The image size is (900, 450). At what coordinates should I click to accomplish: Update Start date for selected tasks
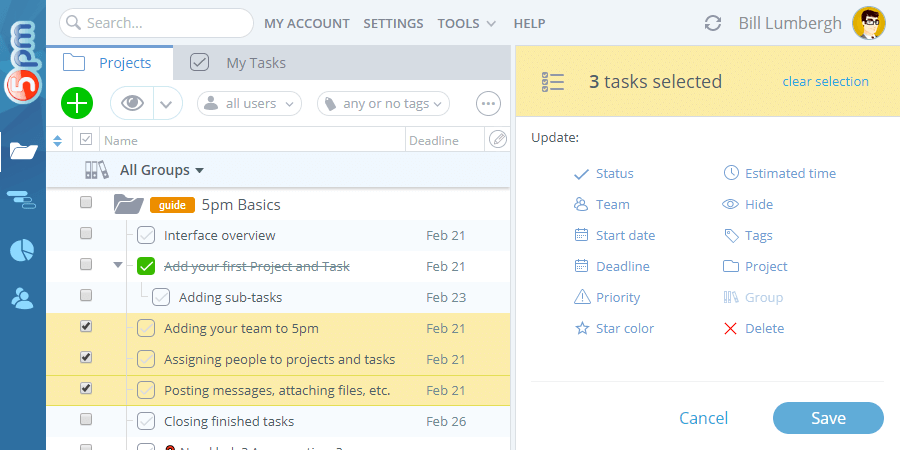pyautogui.click(x=614, y=235)
